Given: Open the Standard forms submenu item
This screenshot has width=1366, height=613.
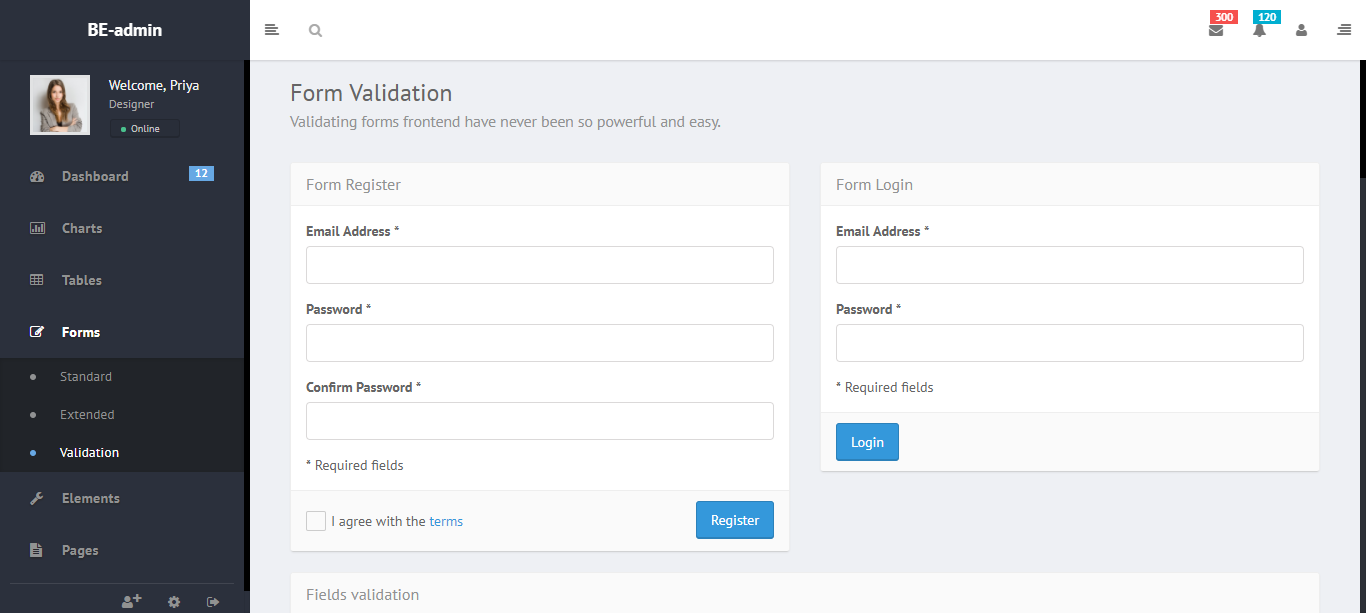Looking at the screenshot, I should tap(86, 377).
